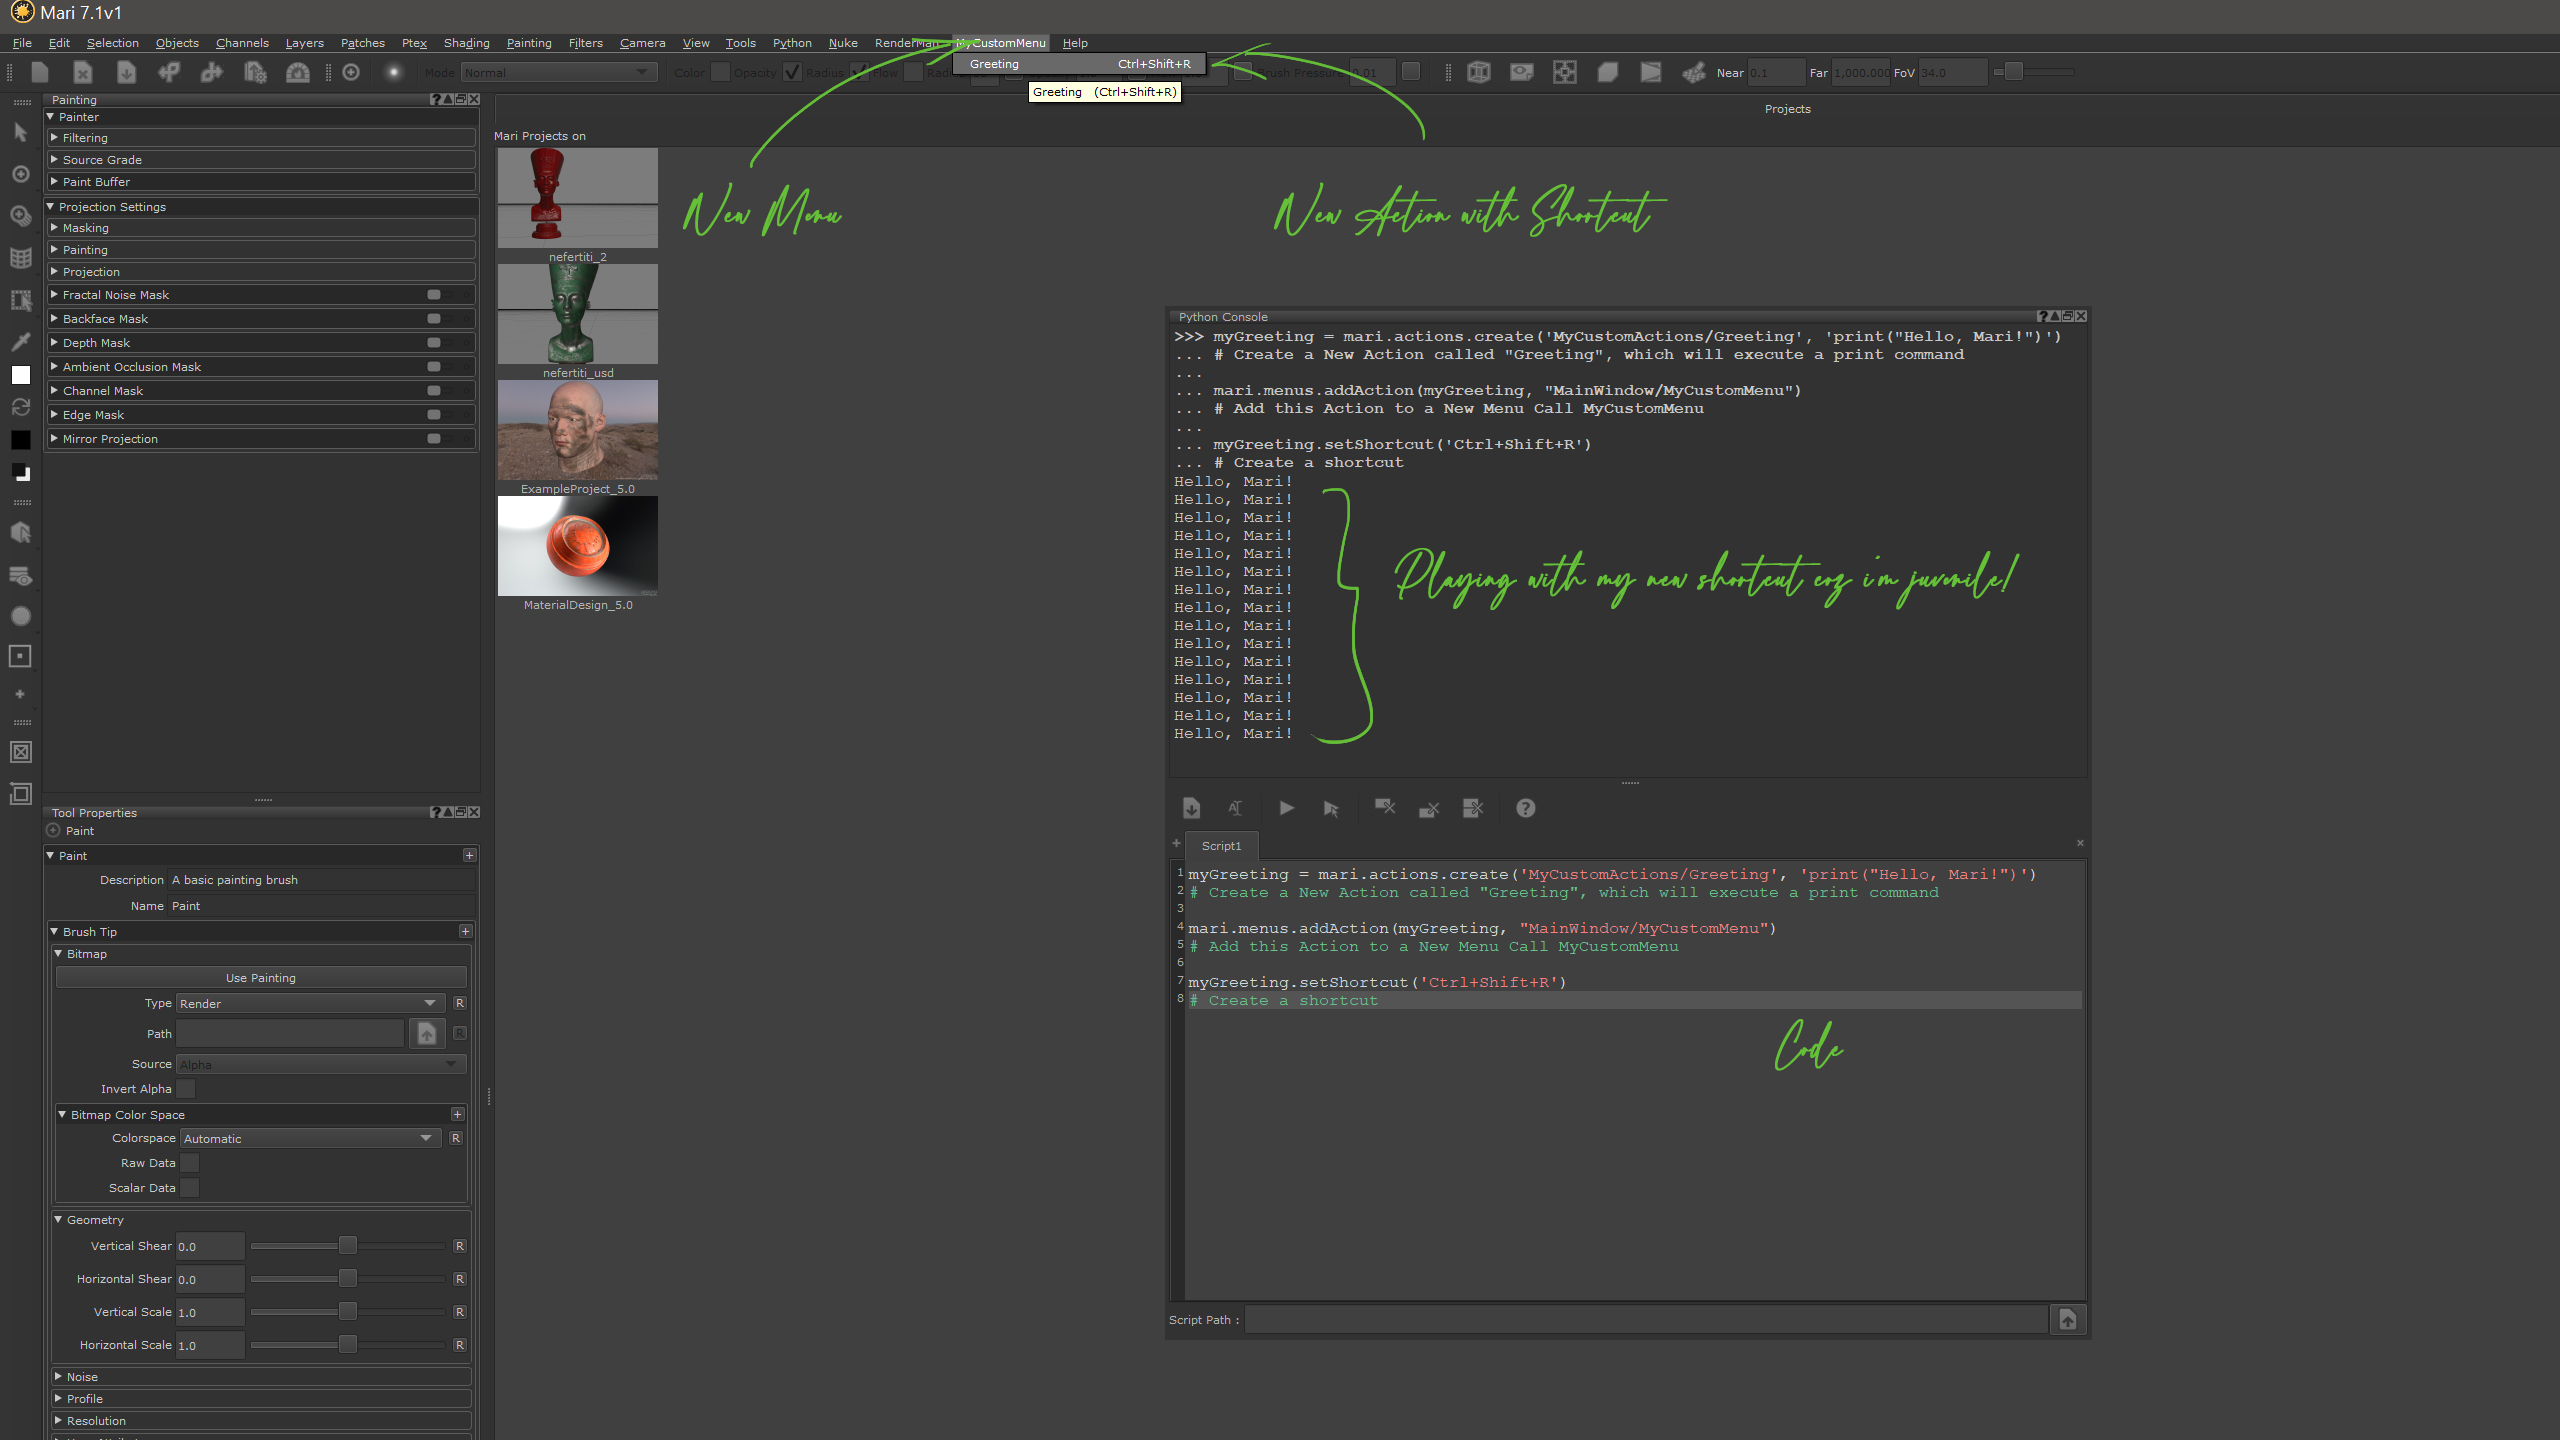Click the run script play icon
Image resolution: width=2560 pixels, height=1440 pixels.
1287,808
